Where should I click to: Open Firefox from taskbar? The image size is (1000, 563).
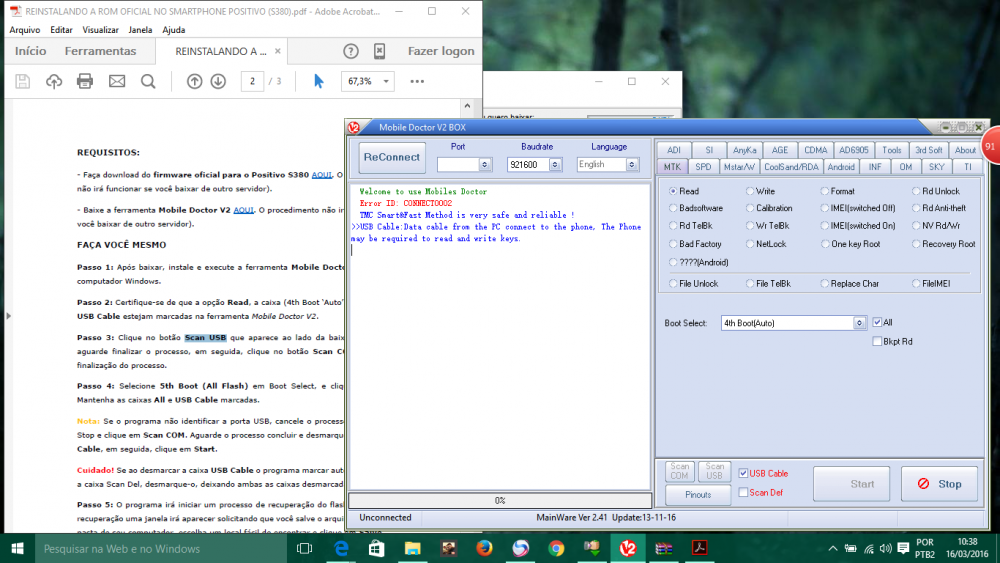[484, 548]
